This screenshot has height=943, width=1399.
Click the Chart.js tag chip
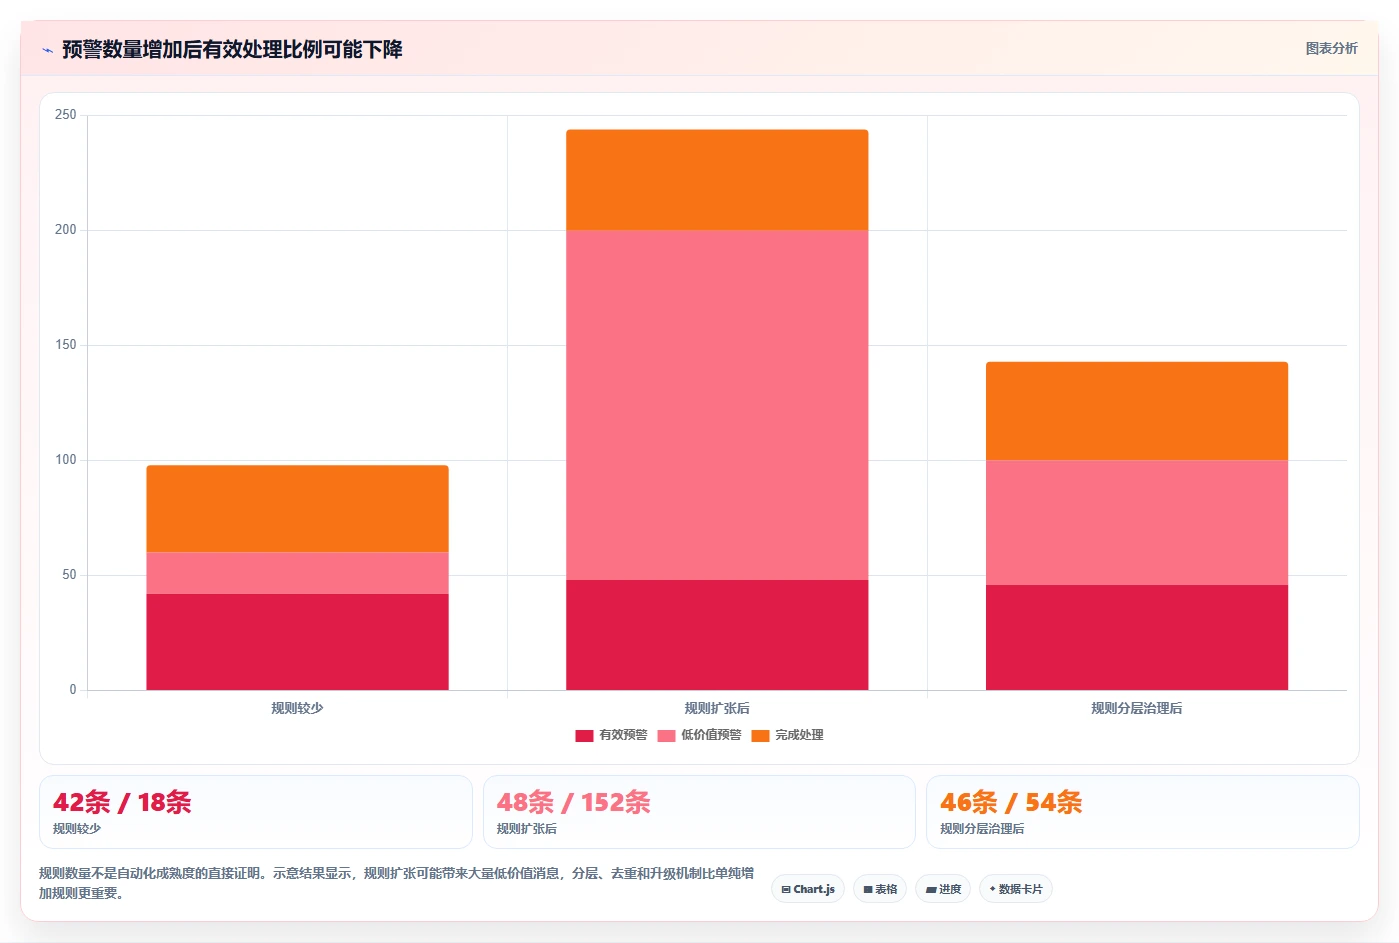point(808,889)
